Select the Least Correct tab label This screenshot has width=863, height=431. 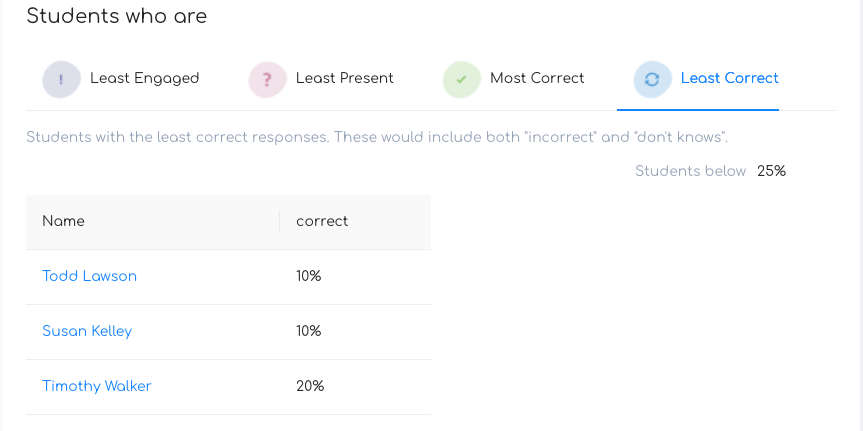tap(729, 78)
